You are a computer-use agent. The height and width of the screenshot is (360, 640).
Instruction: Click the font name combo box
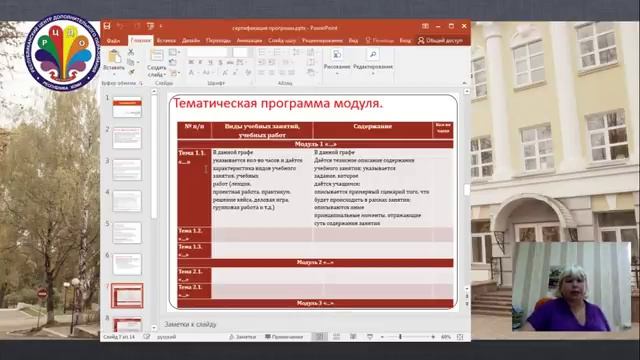[x=207, y=52]
